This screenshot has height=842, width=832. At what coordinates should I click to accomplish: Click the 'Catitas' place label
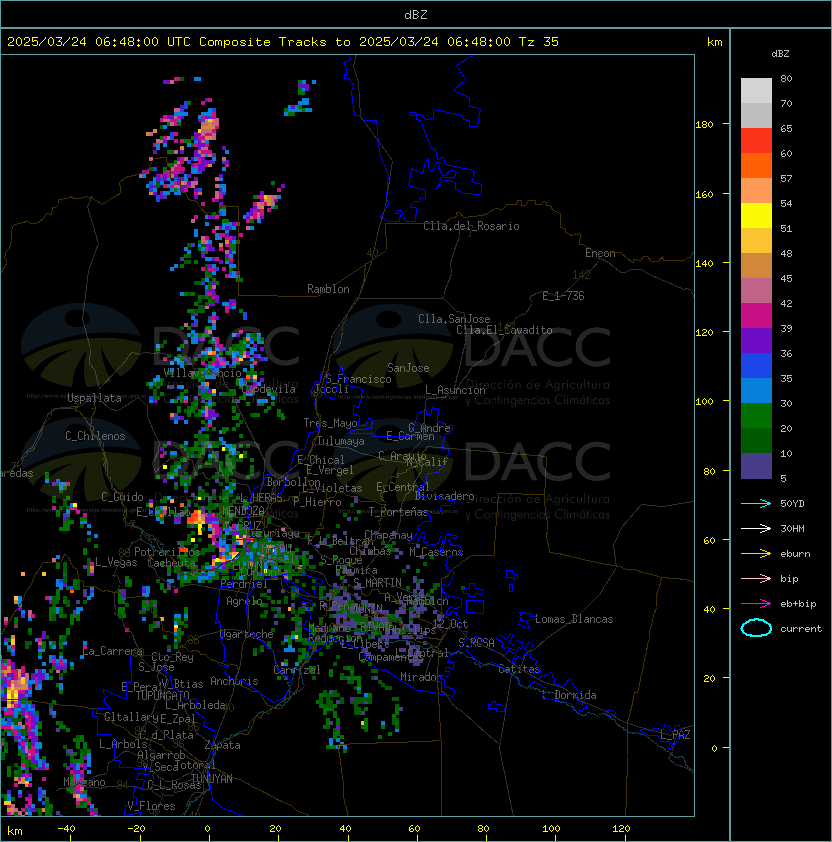(x=519, y=669)
